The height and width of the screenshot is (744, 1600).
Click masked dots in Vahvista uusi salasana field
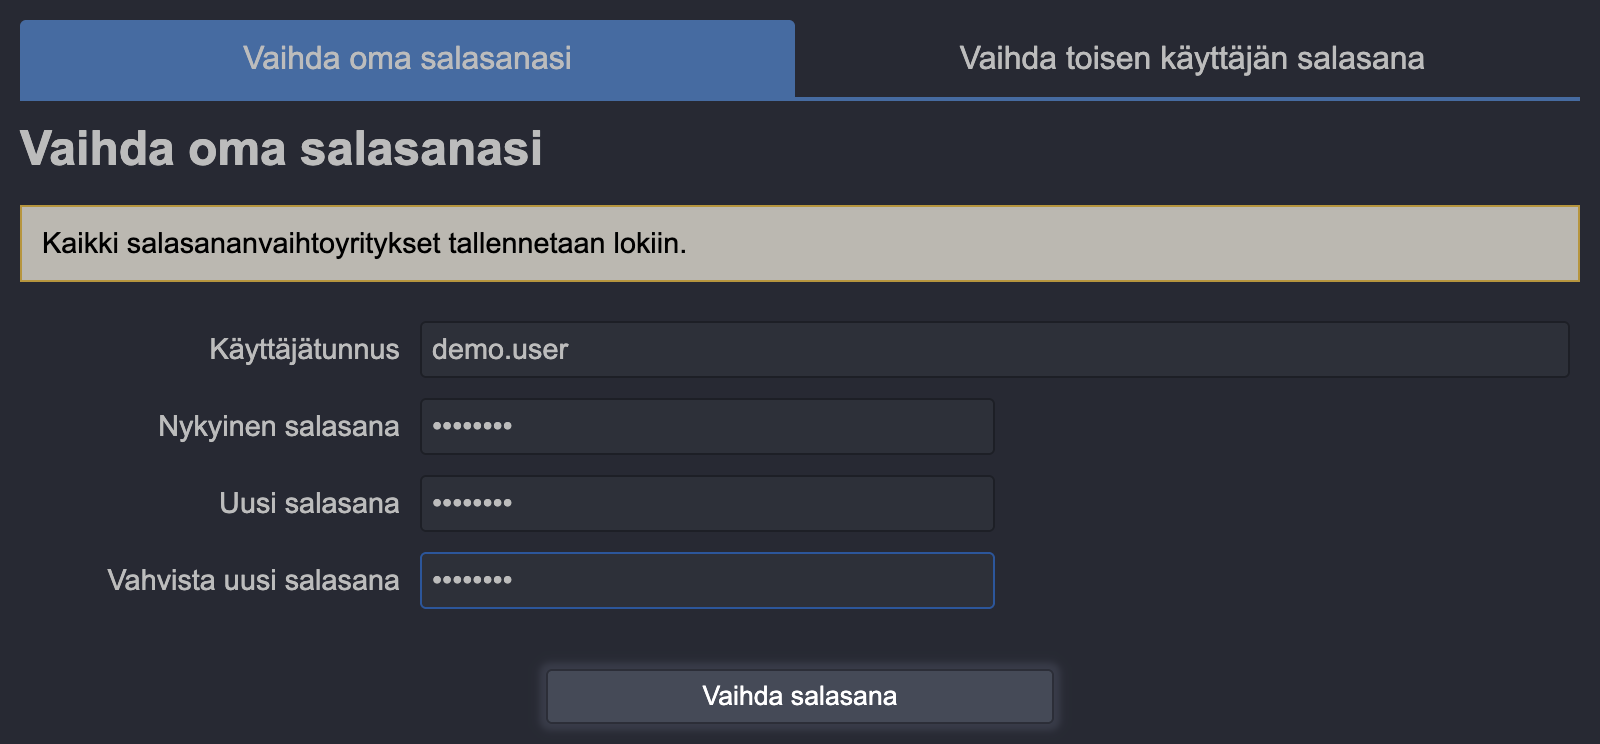tap(472, 580)
